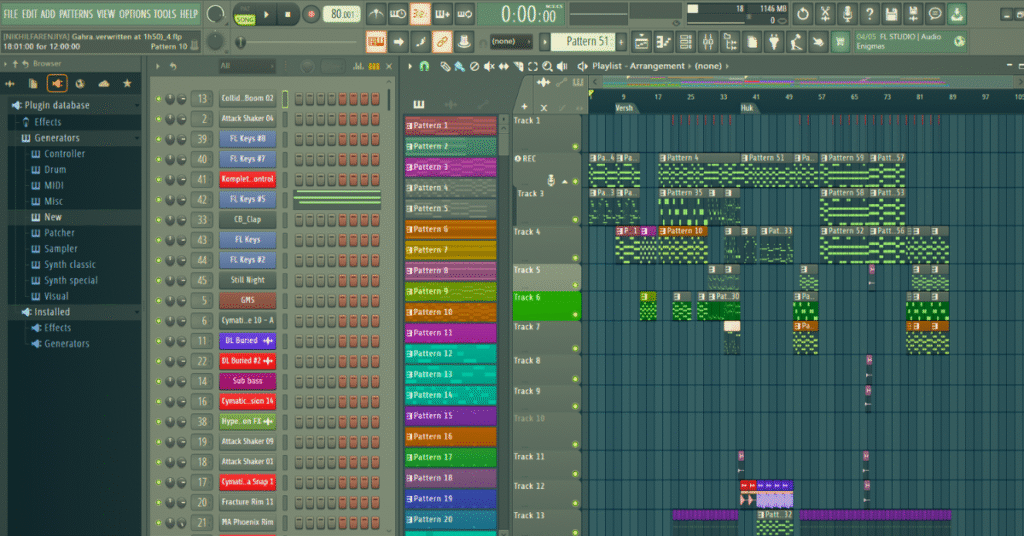Switch between PAT and SONG mode
Viewport: 1024px width, 536px height.
pyautogui.click(x=245, y=16)
